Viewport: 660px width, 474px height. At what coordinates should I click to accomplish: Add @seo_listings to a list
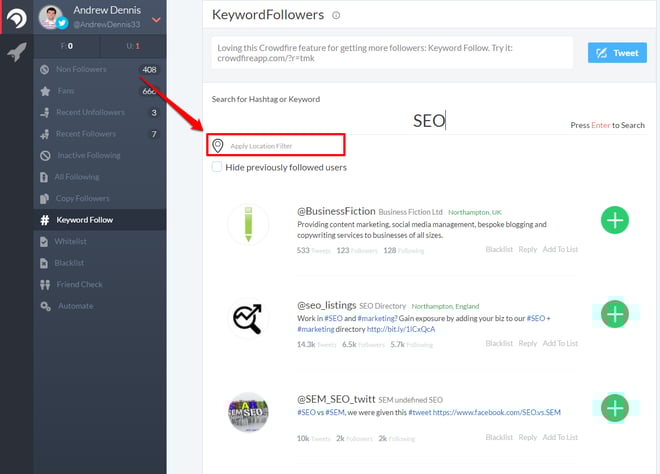point(560,343)
